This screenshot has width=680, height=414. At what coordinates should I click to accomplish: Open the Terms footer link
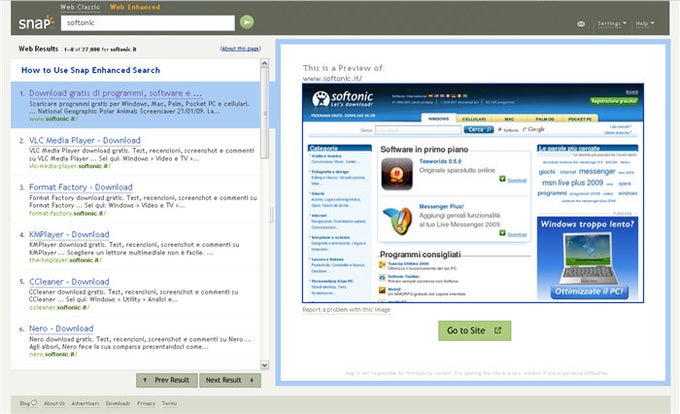click(170, 403)
